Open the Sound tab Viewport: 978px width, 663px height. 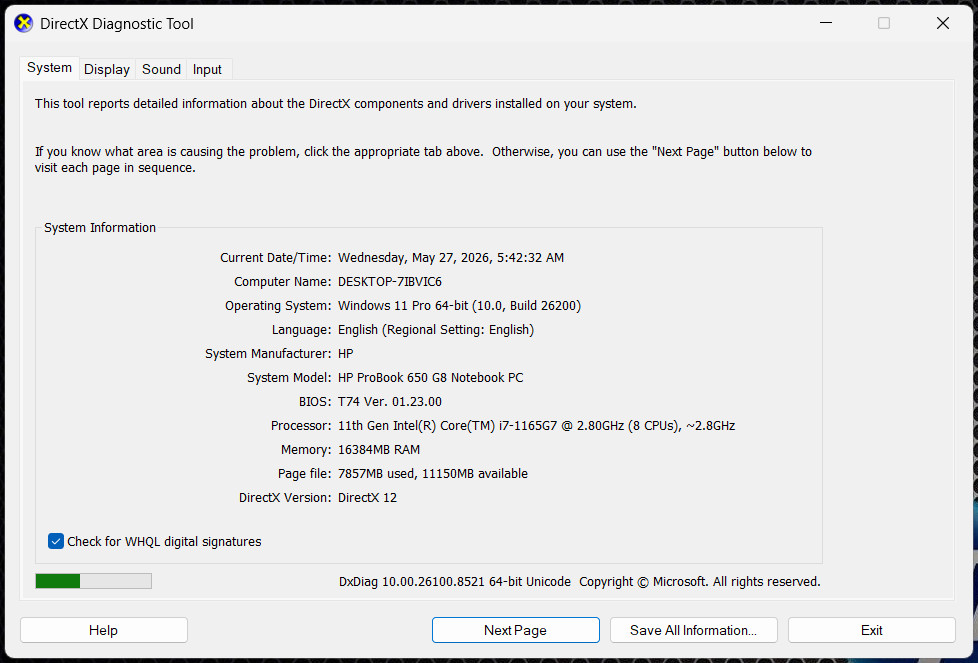pos(161,69)
